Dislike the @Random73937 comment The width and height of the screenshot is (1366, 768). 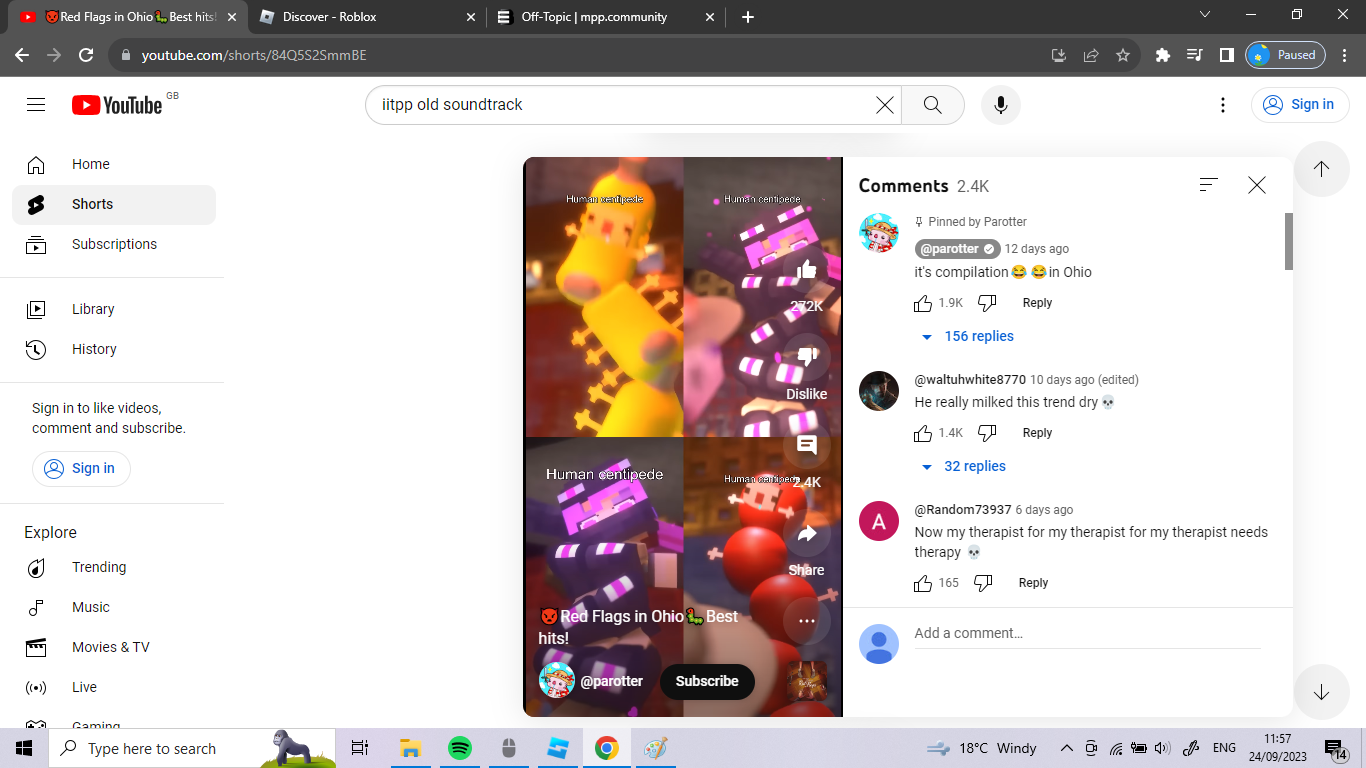click(983, 583)
